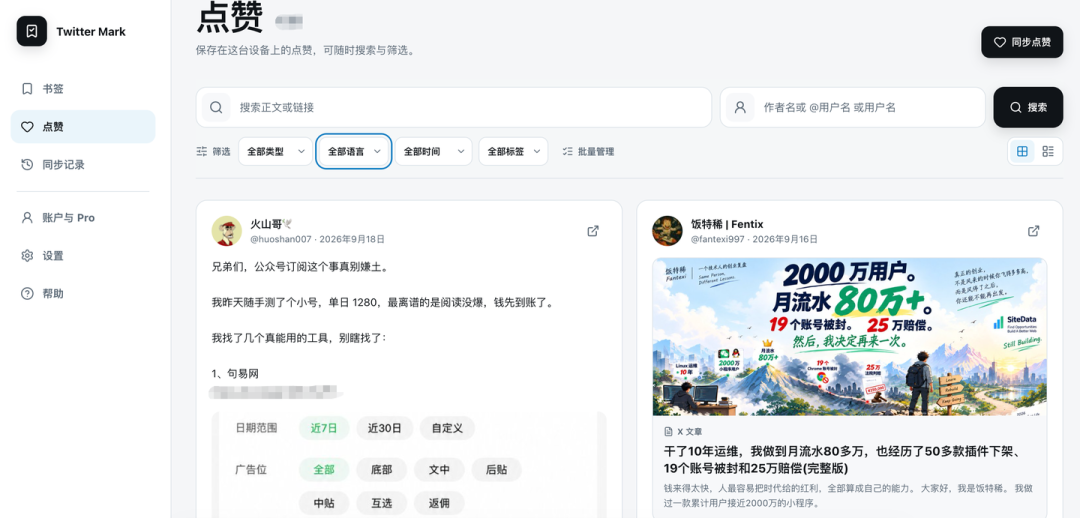The height and width of the screenshot is (518, 1080).
Task: Select 全部 ad position chip
Action: tap(324, 470)
